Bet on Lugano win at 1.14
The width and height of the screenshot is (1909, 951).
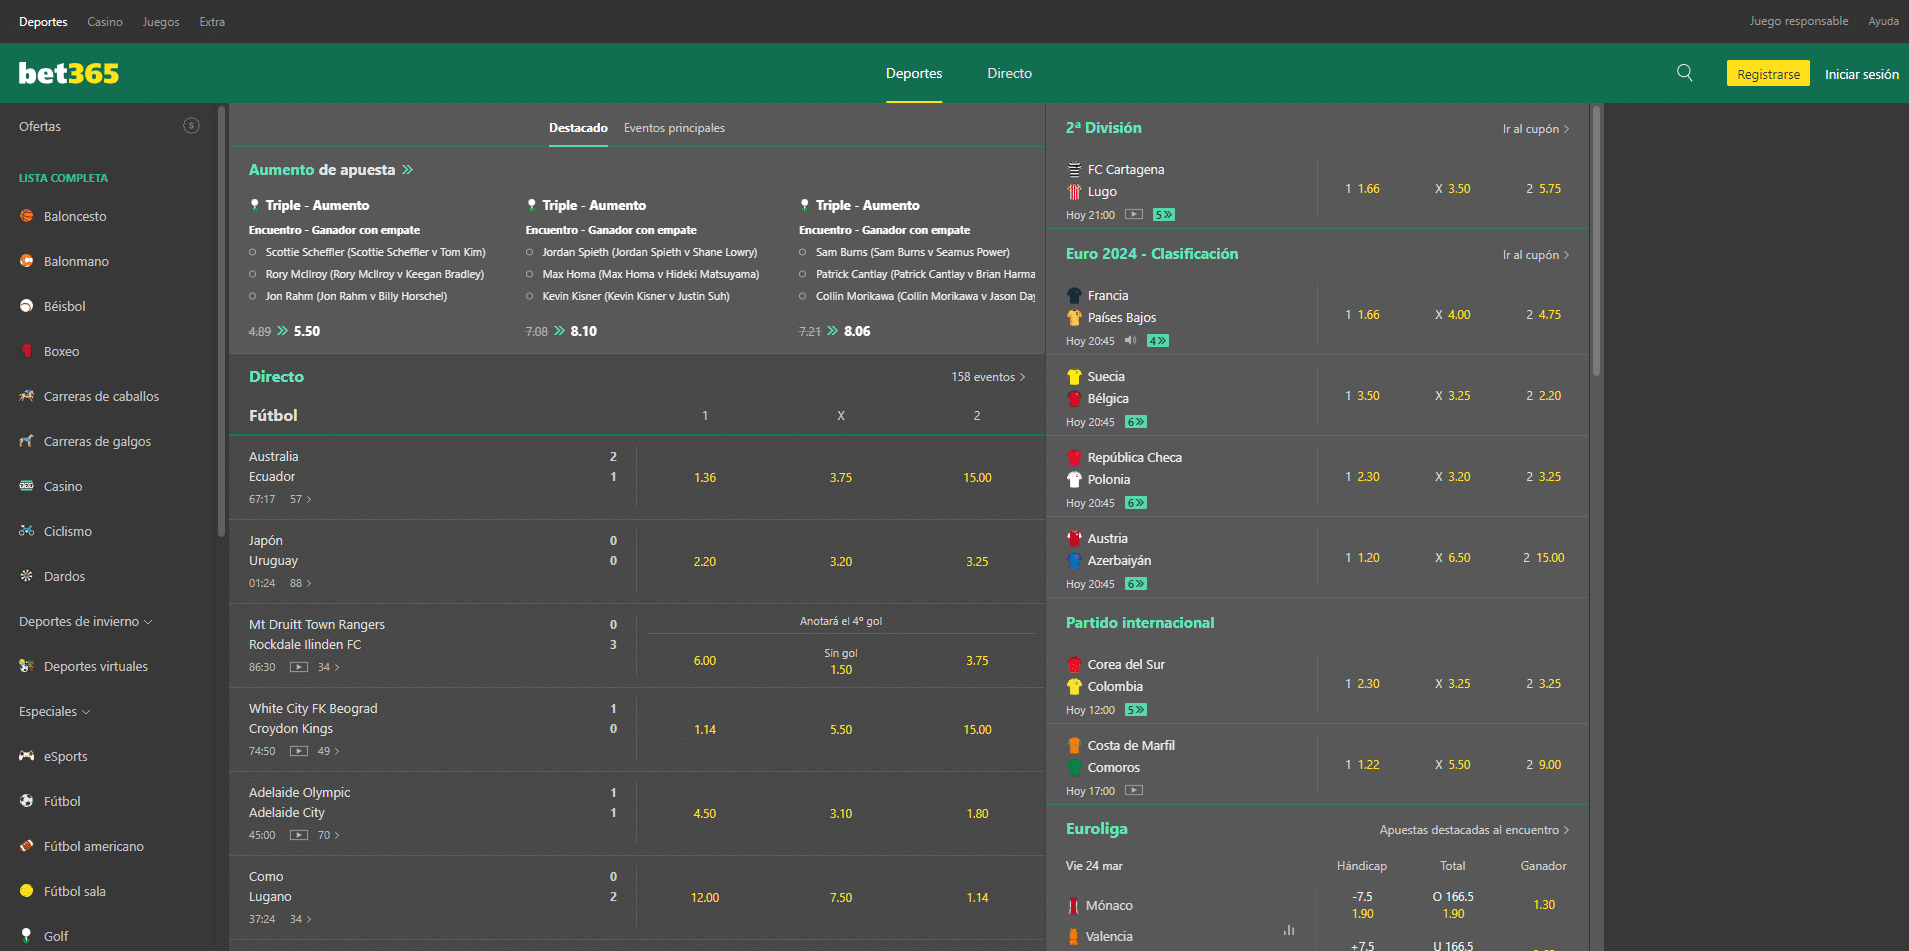point(977,898)
